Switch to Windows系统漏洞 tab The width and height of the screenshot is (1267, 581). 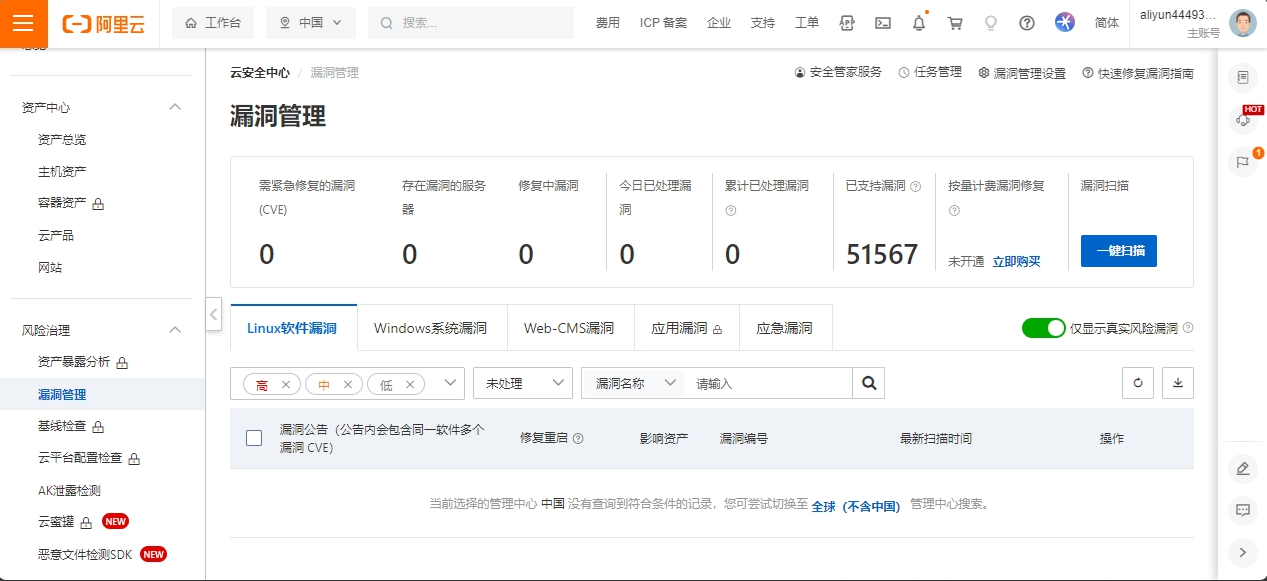[431, 327]
